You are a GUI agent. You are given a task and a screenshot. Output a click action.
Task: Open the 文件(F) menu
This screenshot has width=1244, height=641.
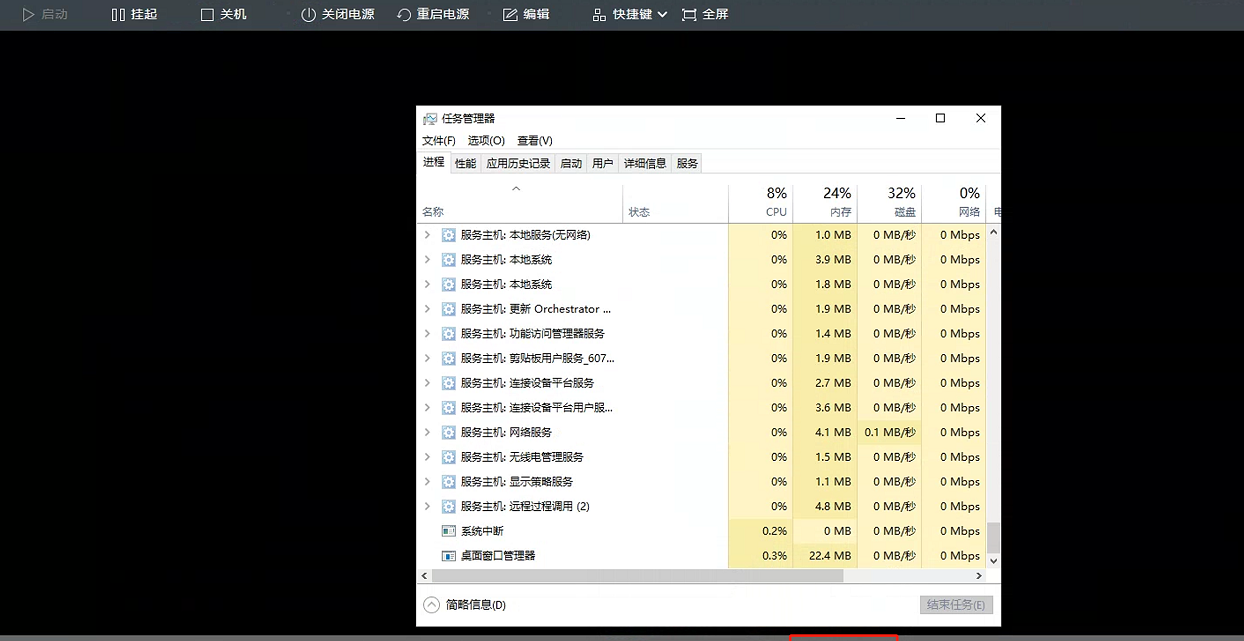click(x=438, y=141)
